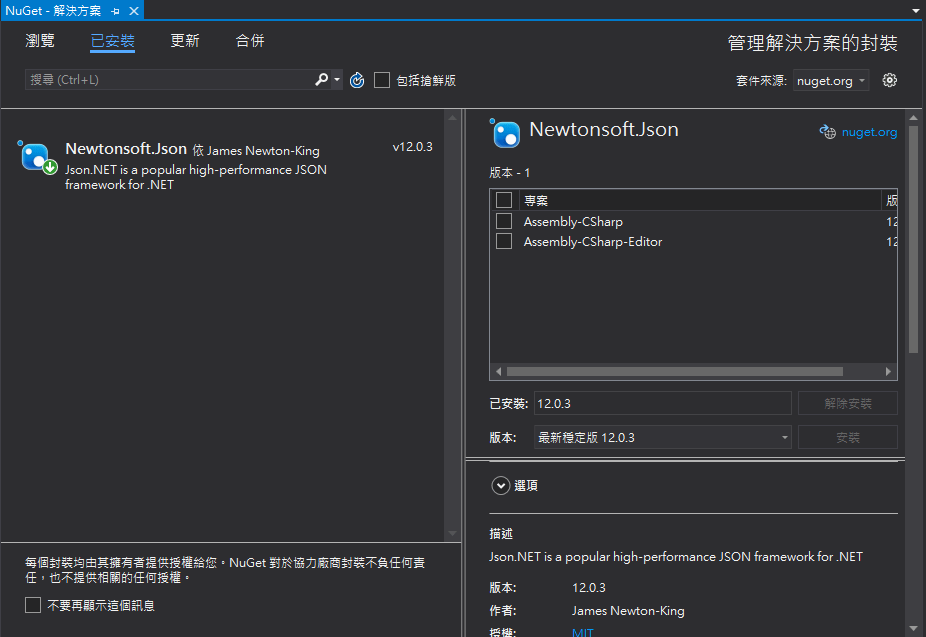Click the search magnifier icon

click(x=322, y=80)
